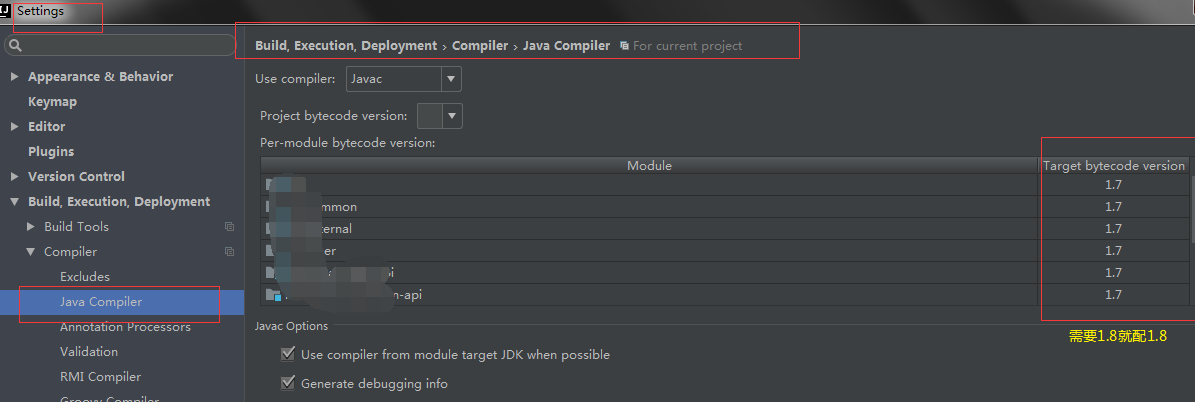Click the settings search input field

tap(125, 45)
